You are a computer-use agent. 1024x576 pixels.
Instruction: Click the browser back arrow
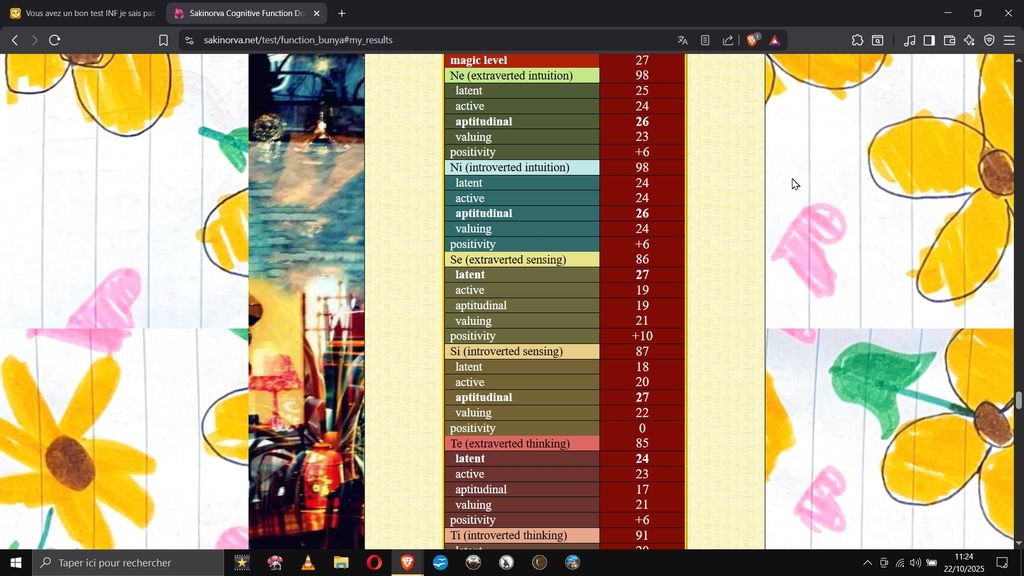[x=14, y=40]
